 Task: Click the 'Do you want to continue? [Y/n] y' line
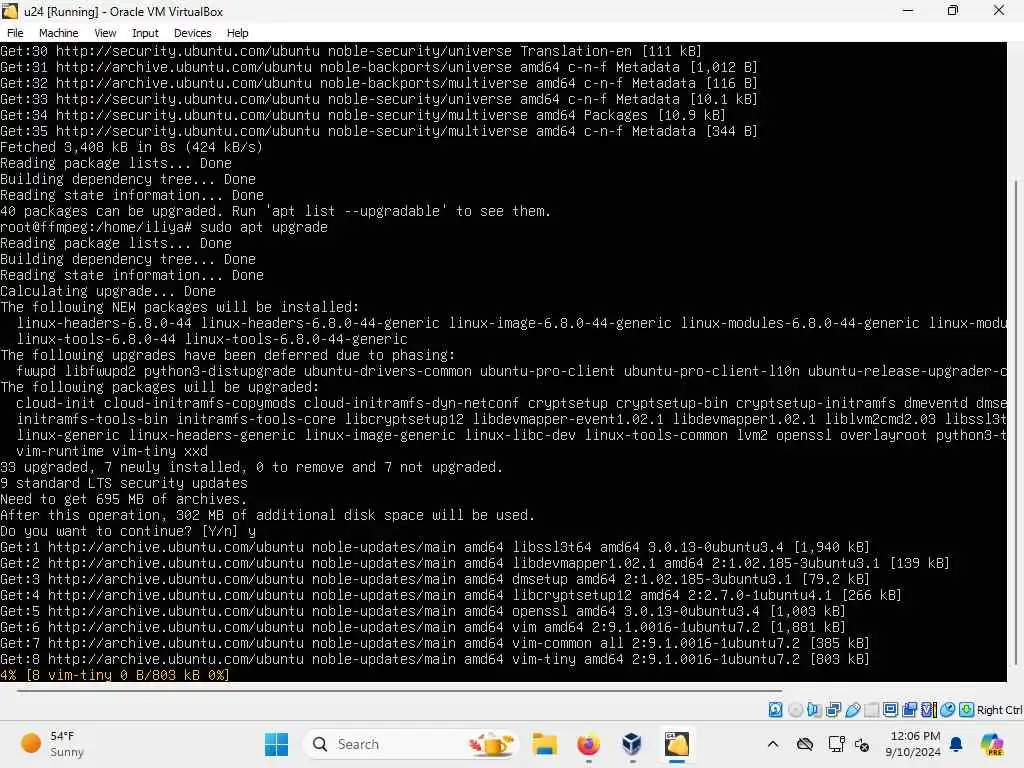[128, 531]
